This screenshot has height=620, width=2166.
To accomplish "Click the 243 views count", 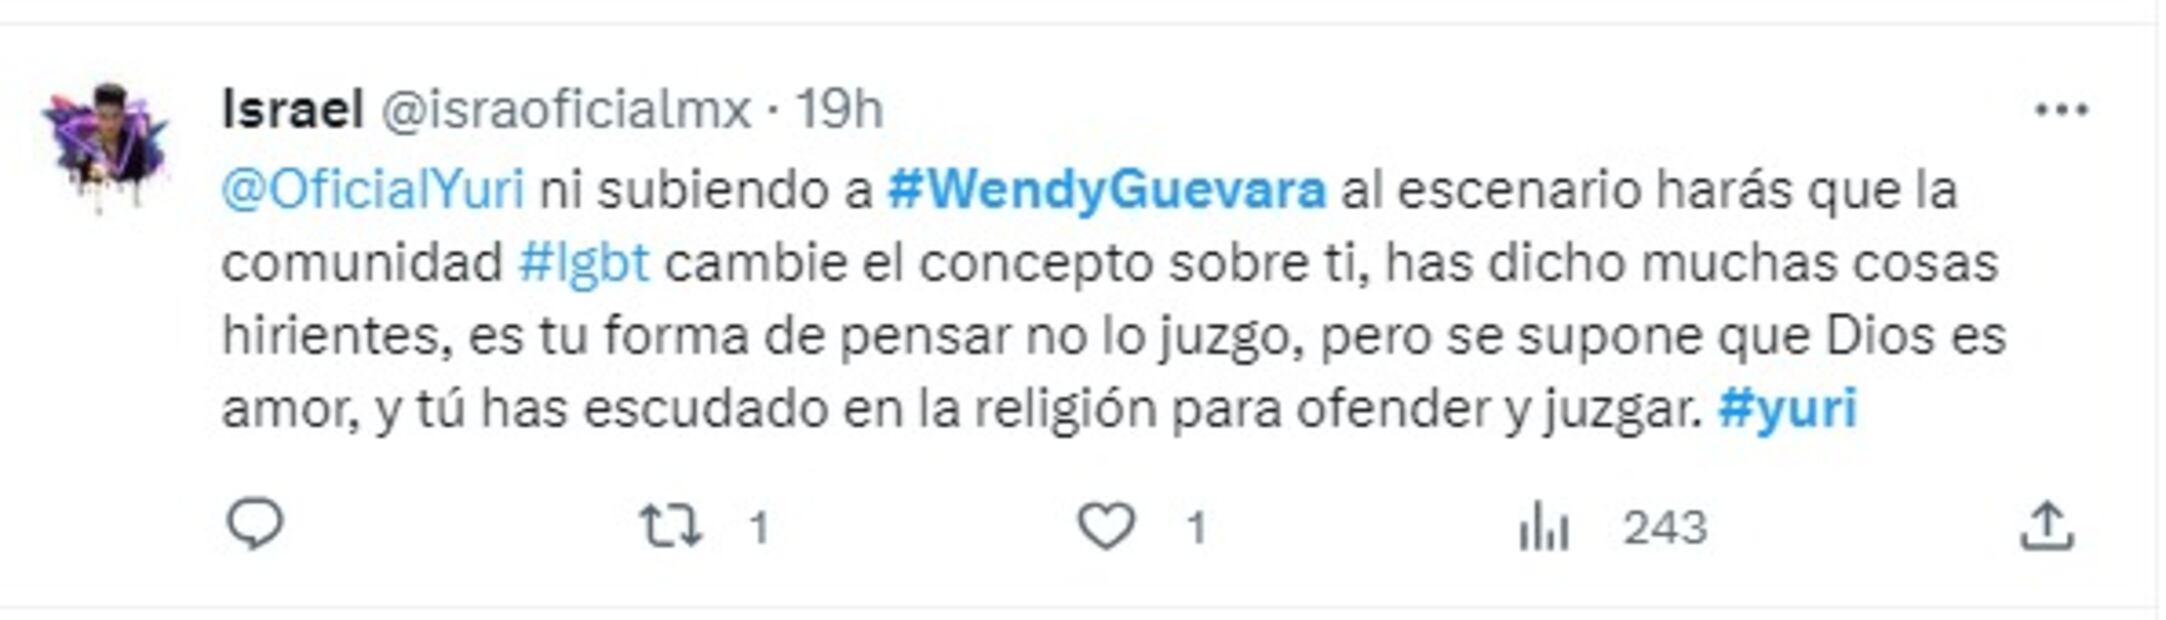I will [1665, 527].
